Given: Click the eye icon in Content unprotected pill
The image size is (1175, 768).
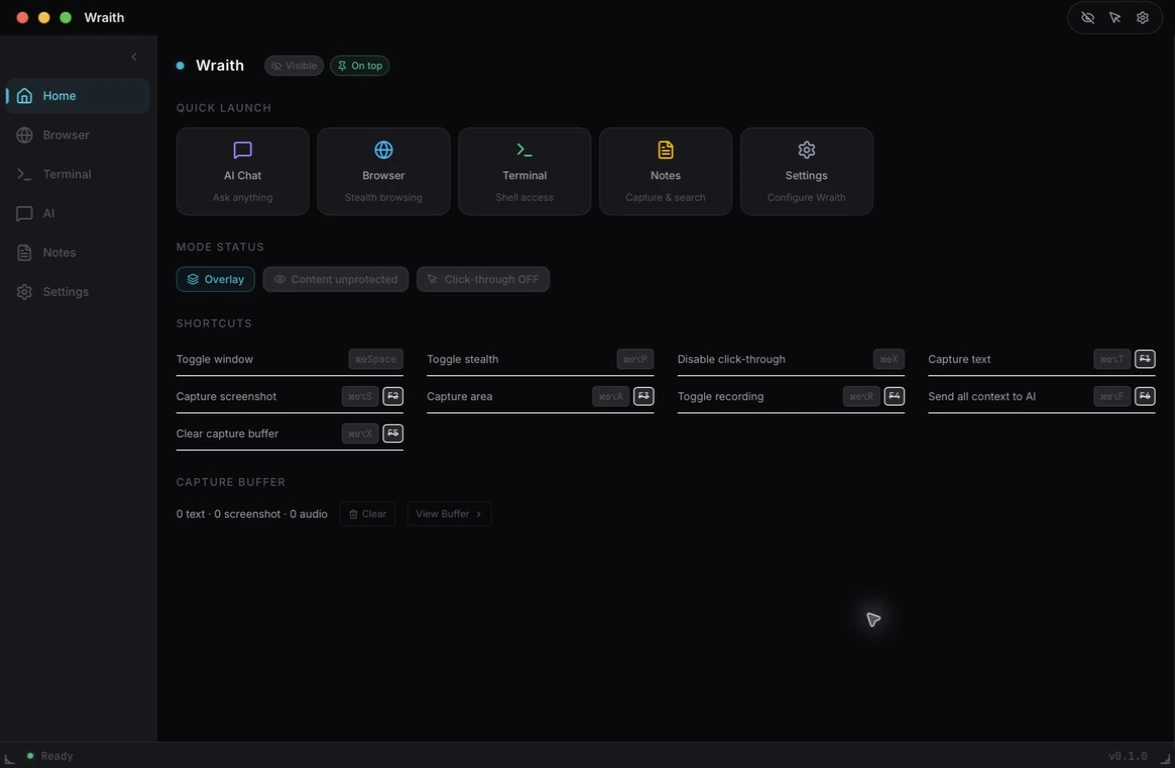Looking at the screenshot, I should (280, 279).
